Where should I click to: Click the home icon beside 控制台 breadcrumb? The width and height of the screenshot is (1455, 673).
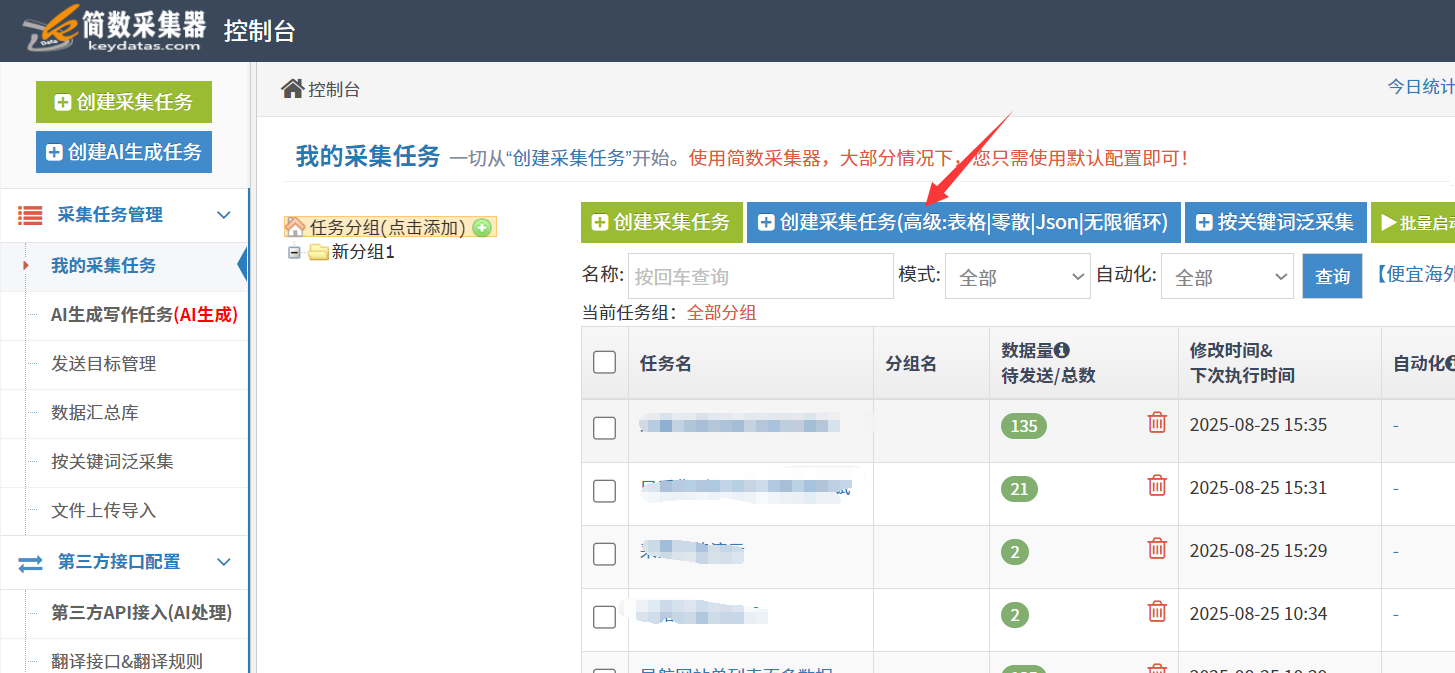click(292, 89)
